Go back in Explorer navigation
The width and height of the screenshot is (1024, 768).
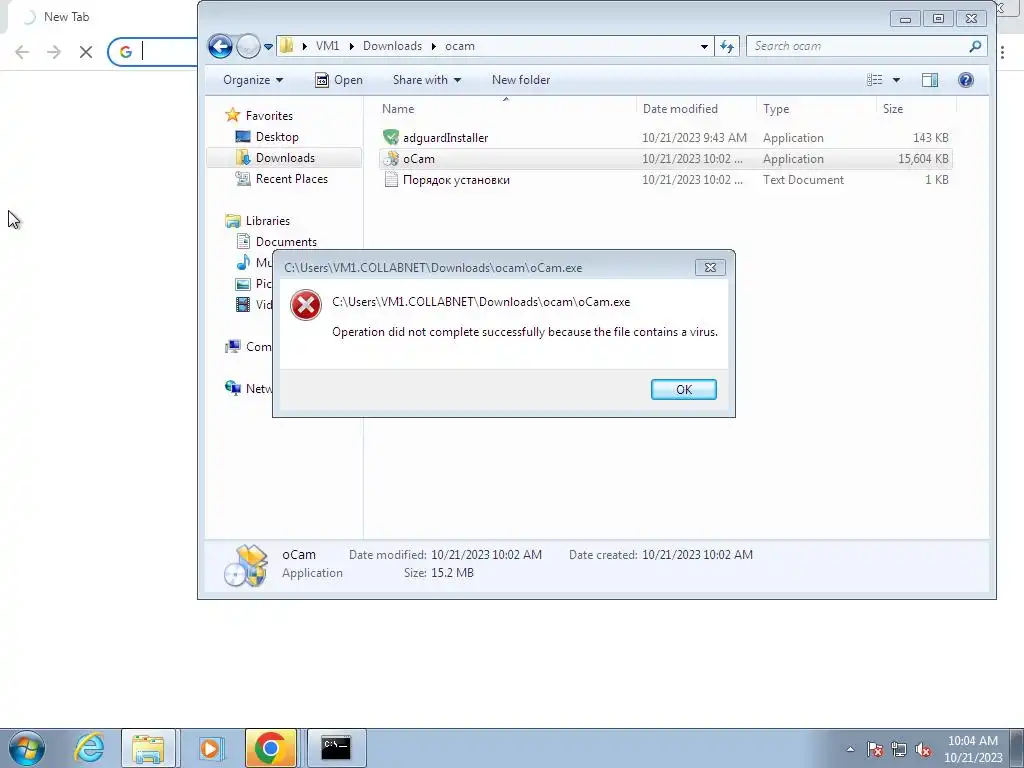pos(220,46)
